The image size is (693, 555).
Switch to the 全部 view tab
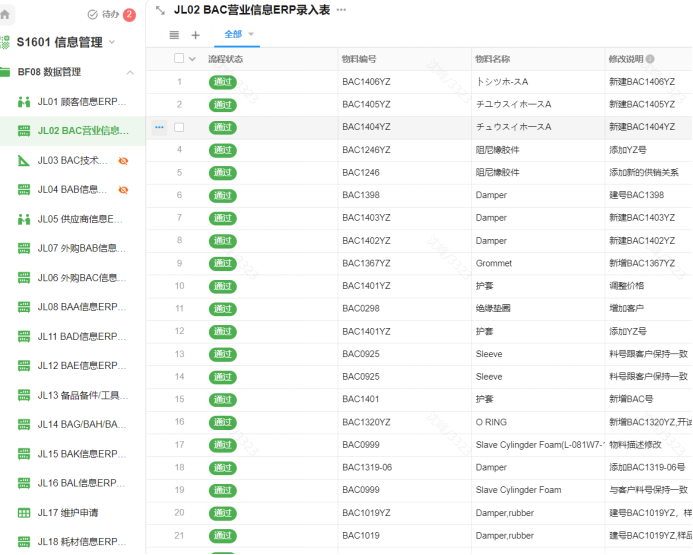click(x=233, y=34)
